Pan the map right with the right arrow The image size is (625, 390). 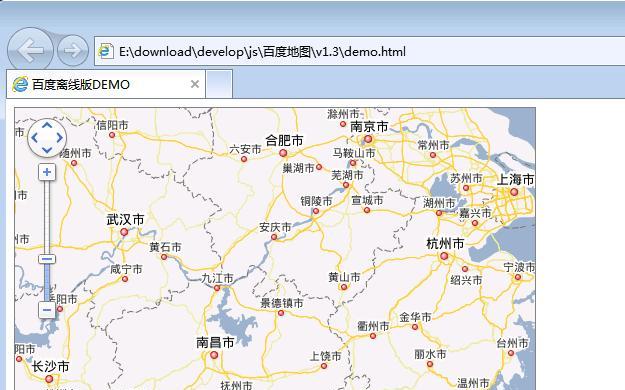[59, 138]
